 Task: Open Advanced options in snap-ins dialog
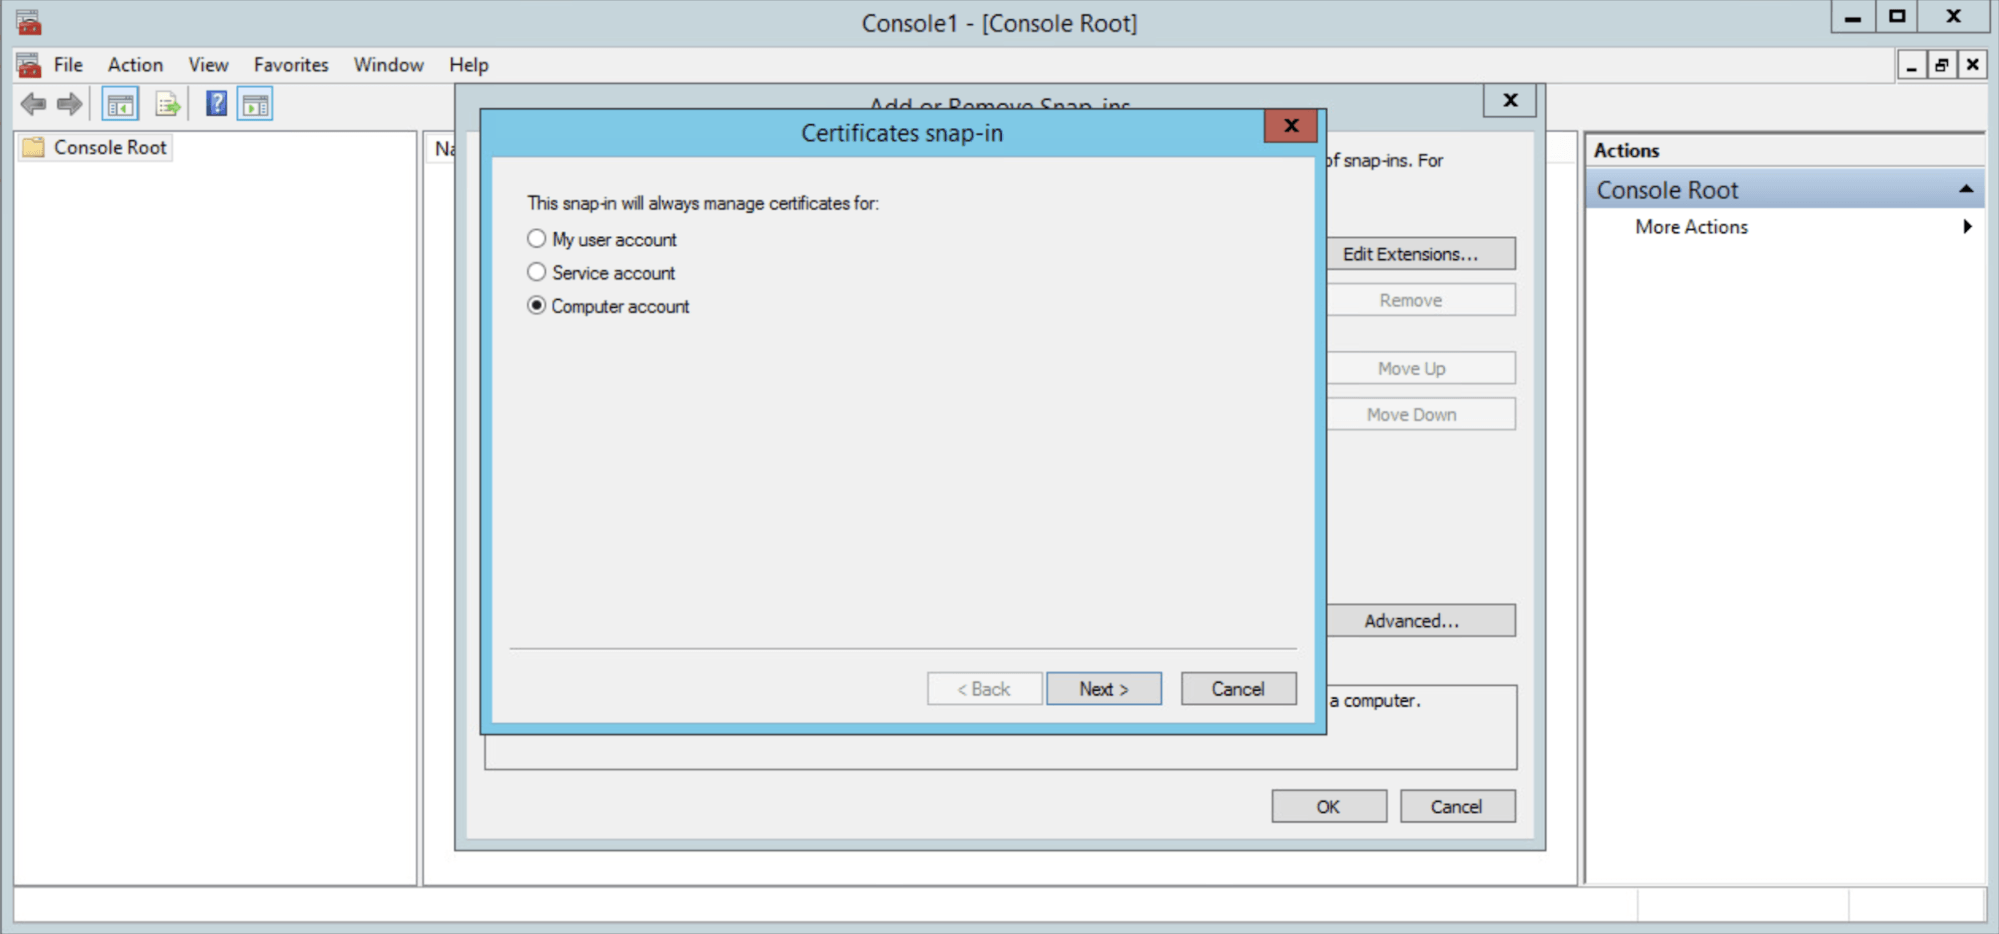(1420, 621)
